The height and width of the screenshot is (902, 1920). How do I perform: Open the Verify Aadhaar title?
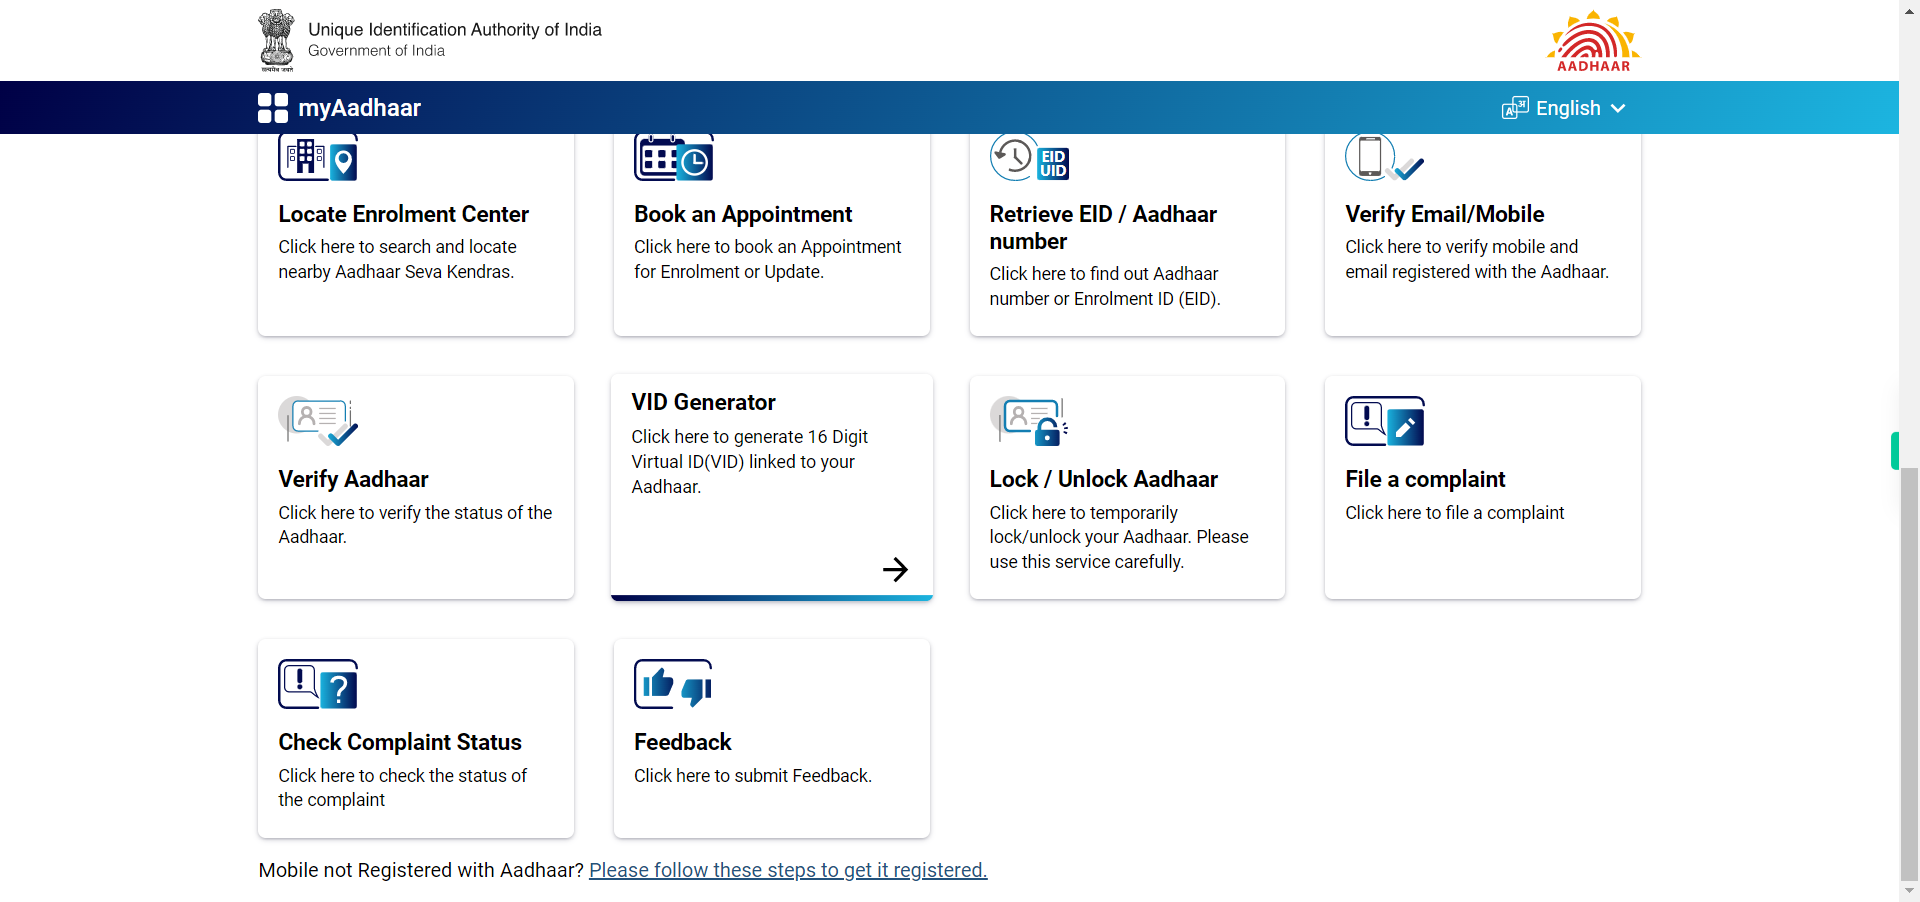(x=353, y=479)
